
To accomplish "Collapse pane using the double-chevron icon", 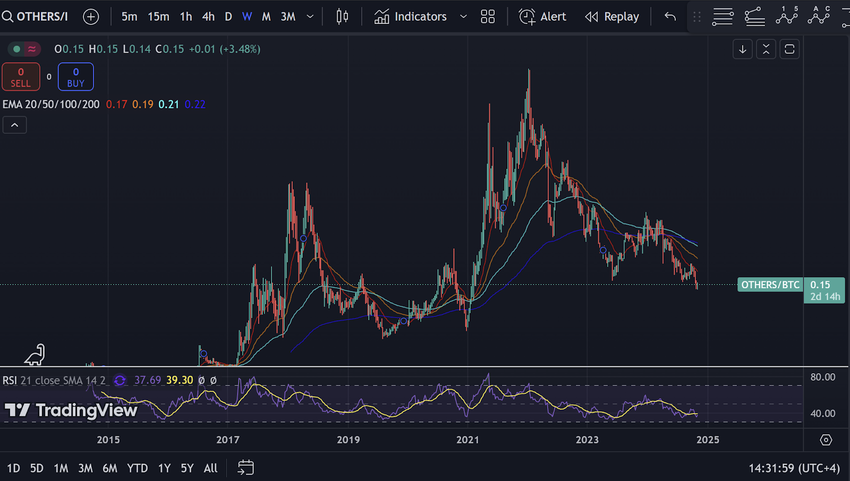I will pos(766,49).
